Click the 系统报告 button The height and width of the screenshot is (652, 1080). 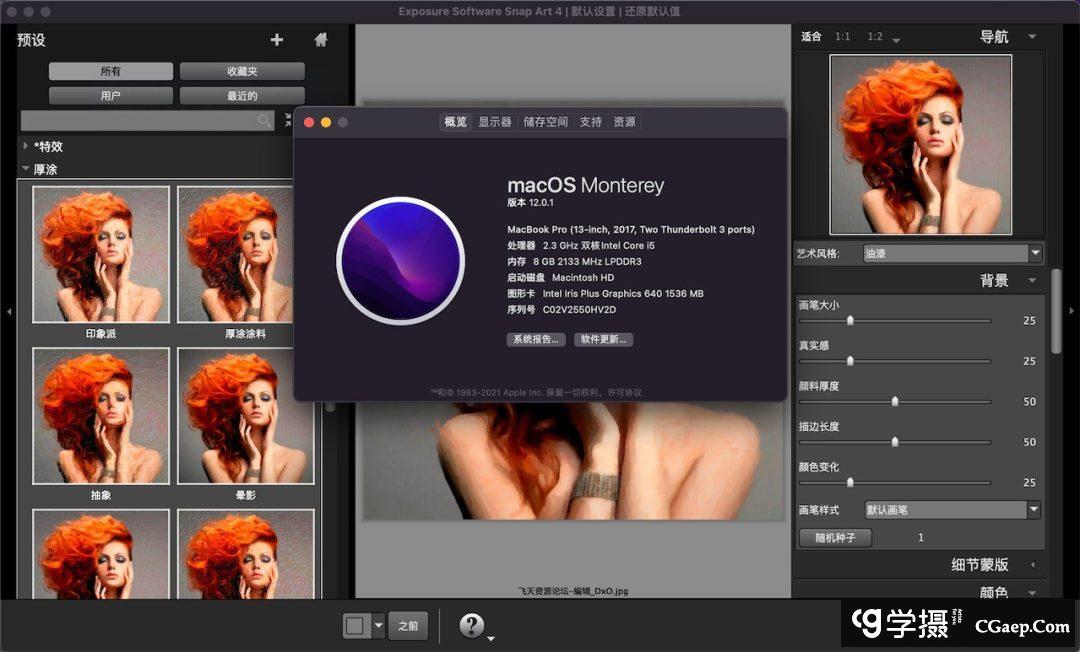(536, 339)
